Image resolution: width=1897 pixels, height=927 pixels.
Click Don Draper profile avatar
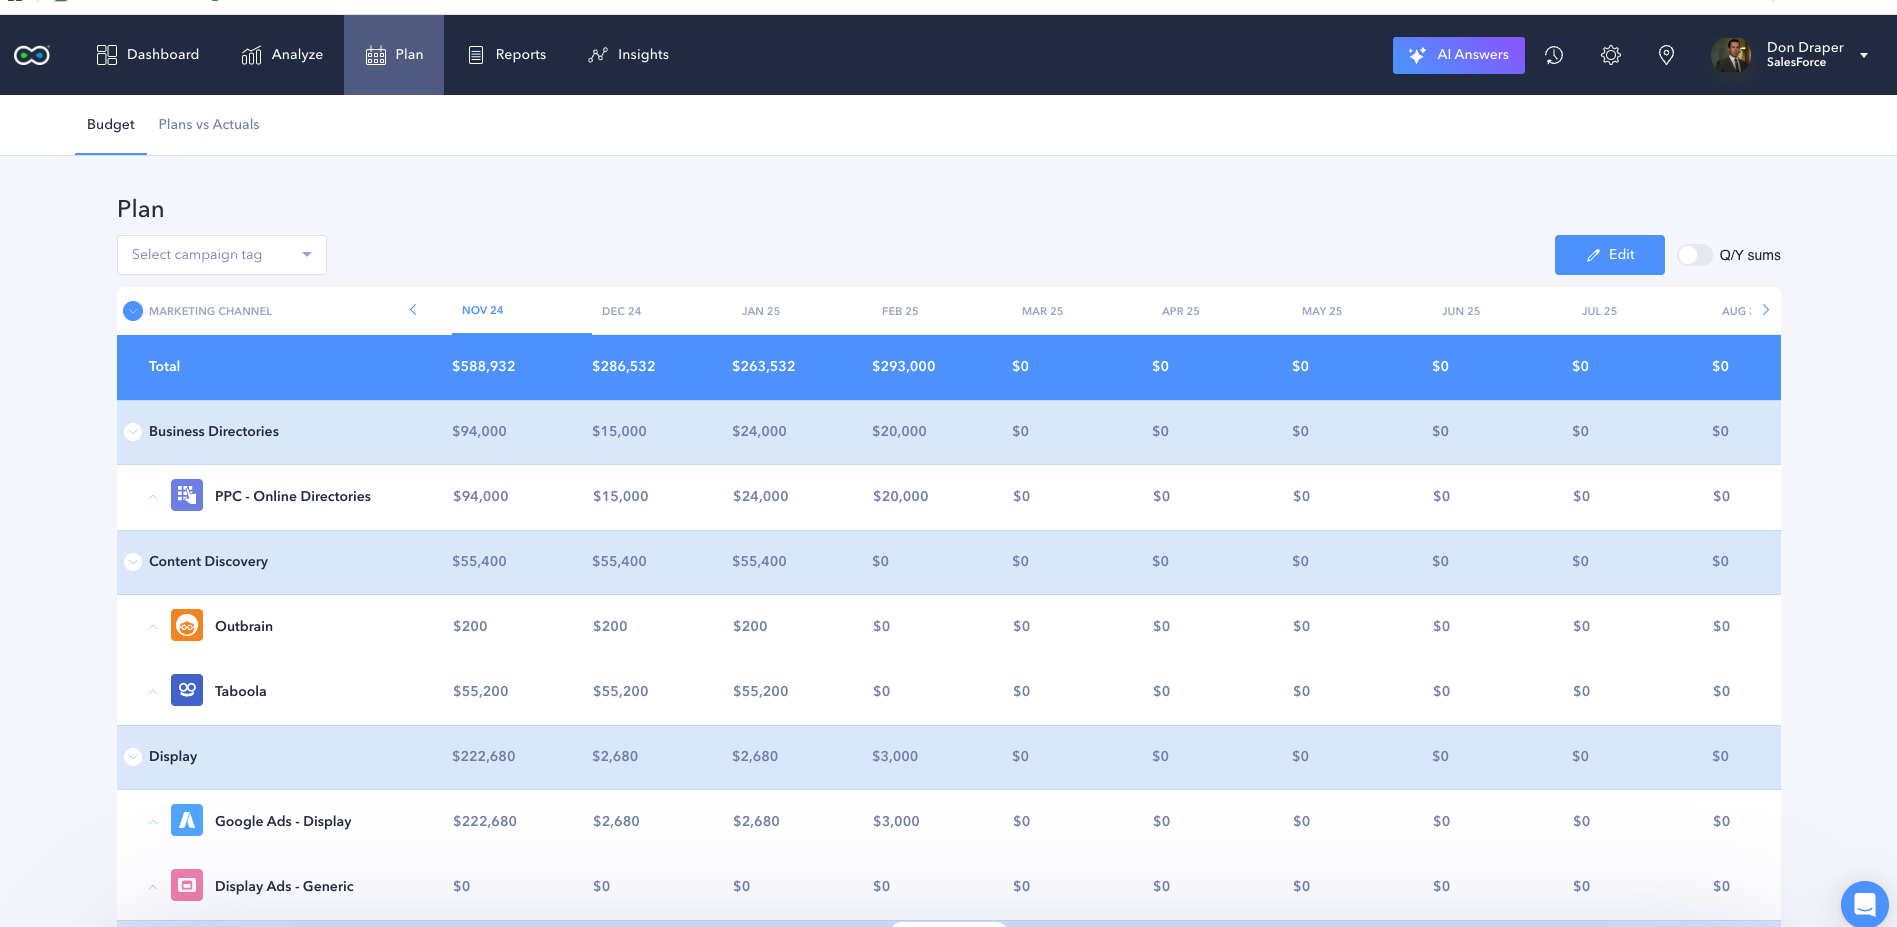pos(1731,55)
